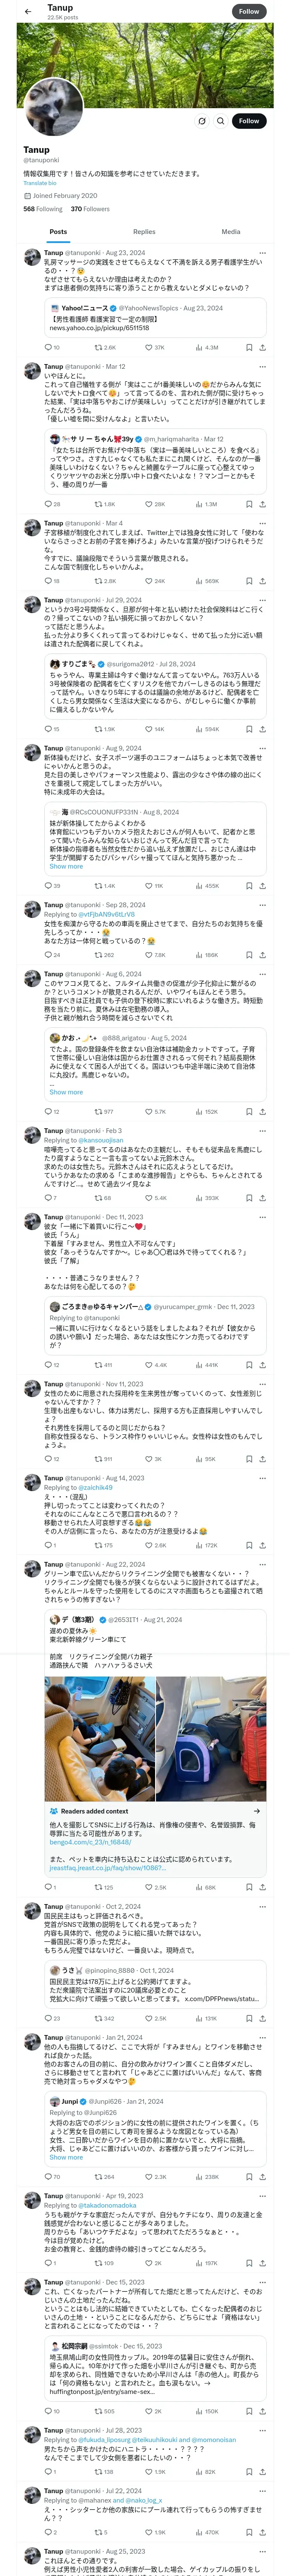
Task: Share the Mar 12 post
Action: 262,505
